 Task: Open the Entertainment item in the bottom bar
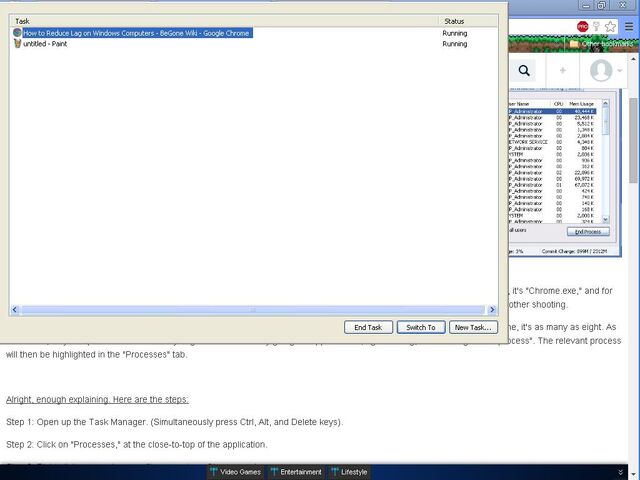click(x=296, y=472)
